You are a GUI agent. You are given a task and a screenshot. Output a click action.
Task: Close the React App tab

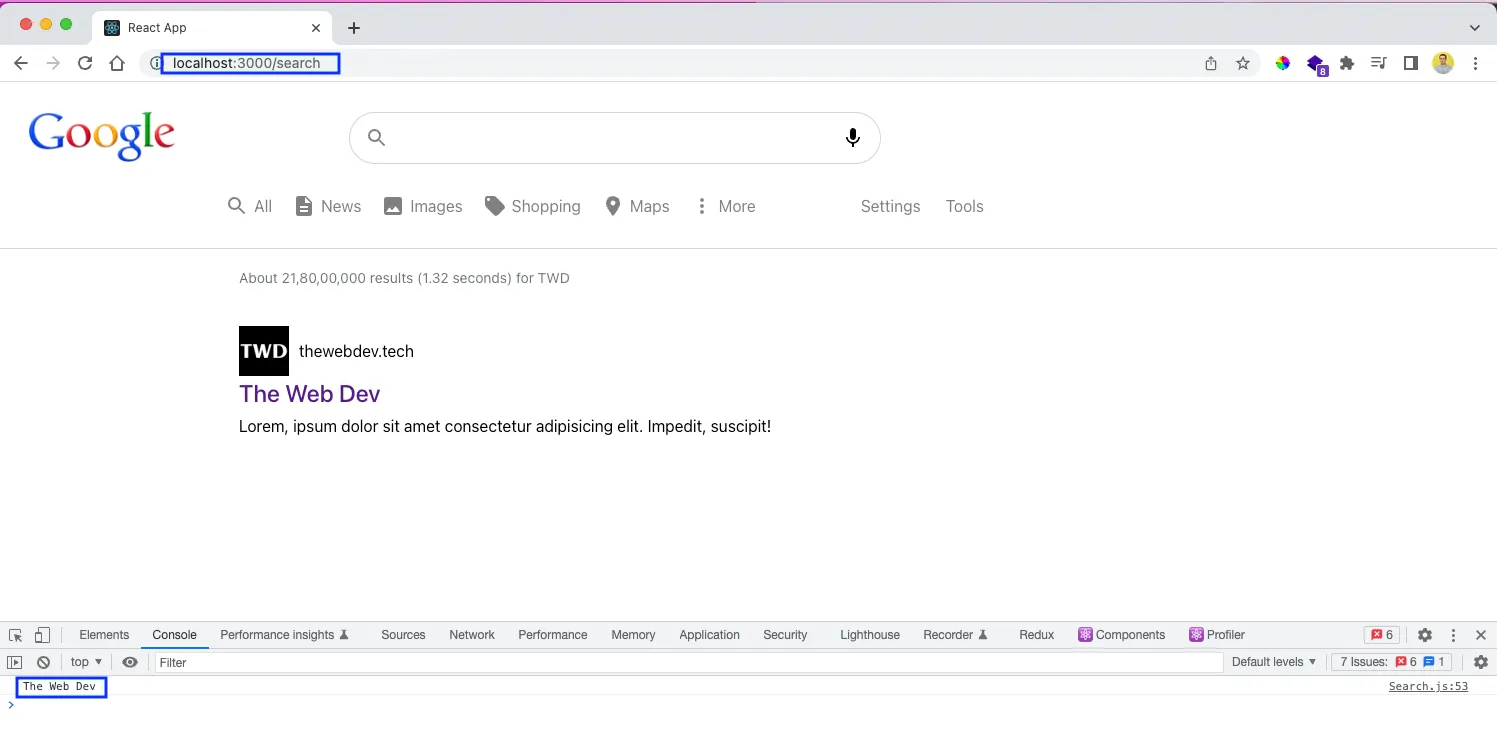[317, 28]
